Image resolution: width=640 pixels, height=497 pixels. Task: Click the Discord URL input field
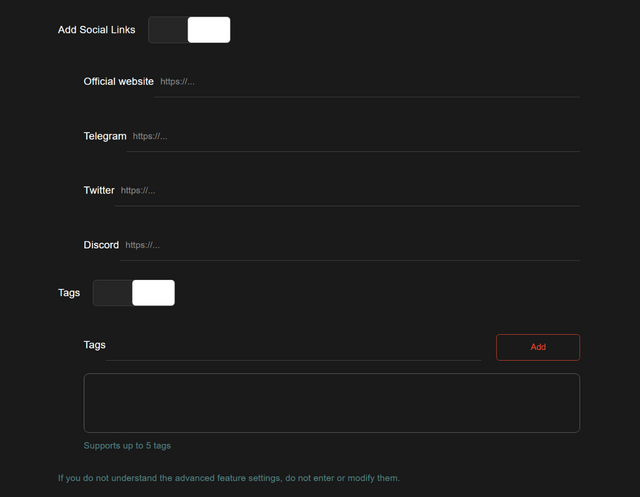(349, 246)
